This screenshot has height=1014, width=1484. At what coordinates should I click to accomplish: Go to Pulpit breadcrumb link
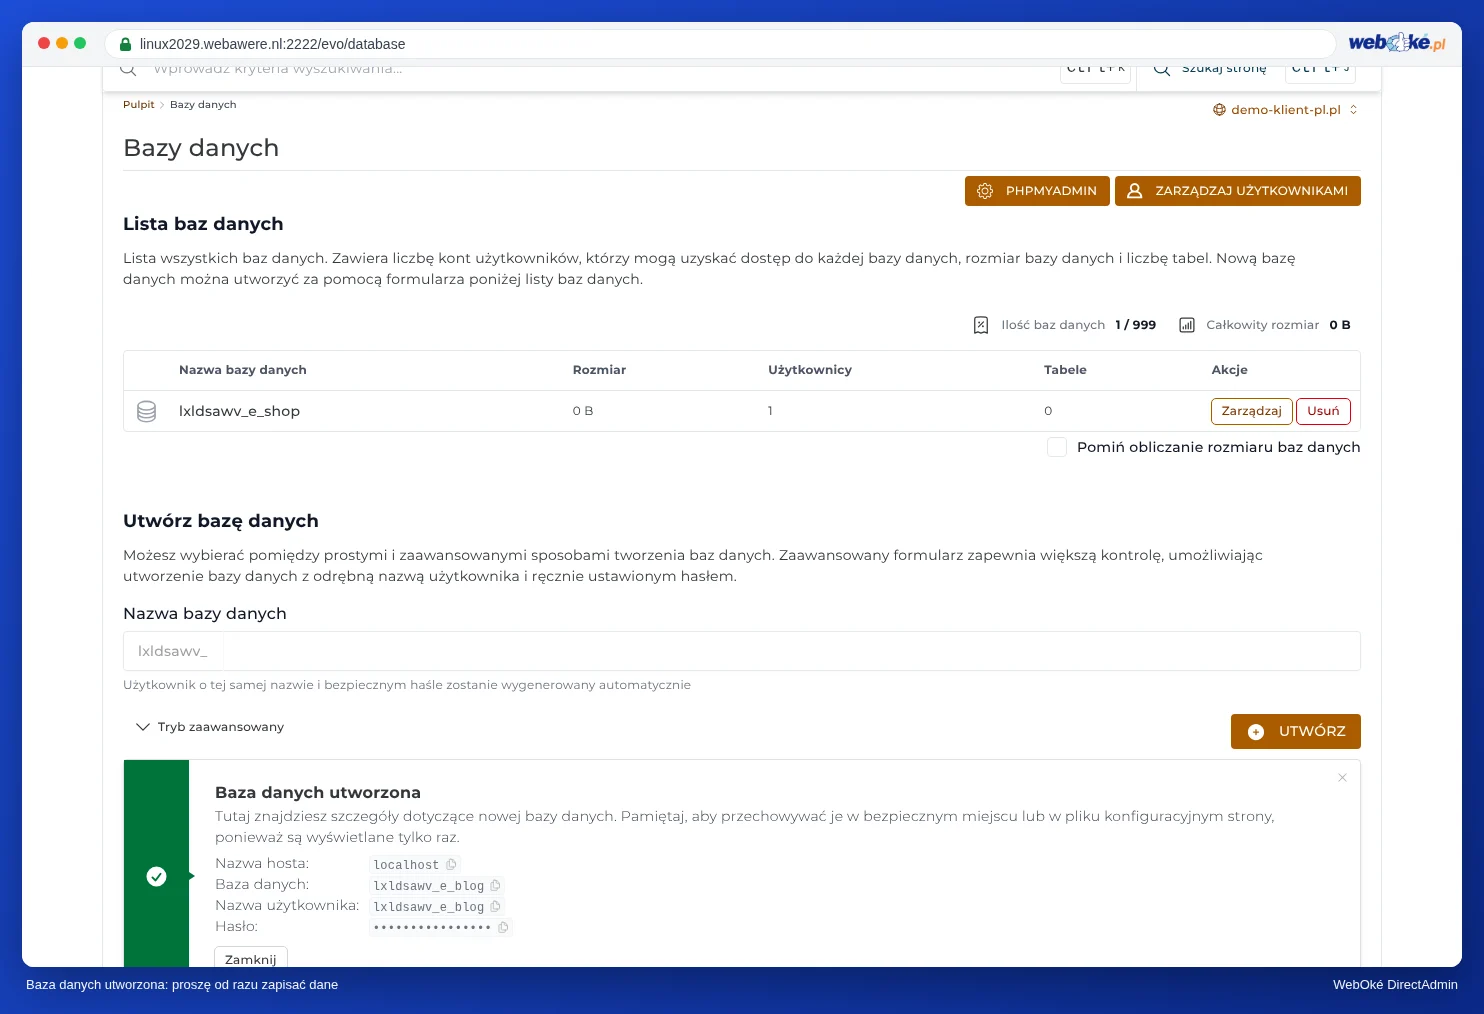[x=139, y=105]
